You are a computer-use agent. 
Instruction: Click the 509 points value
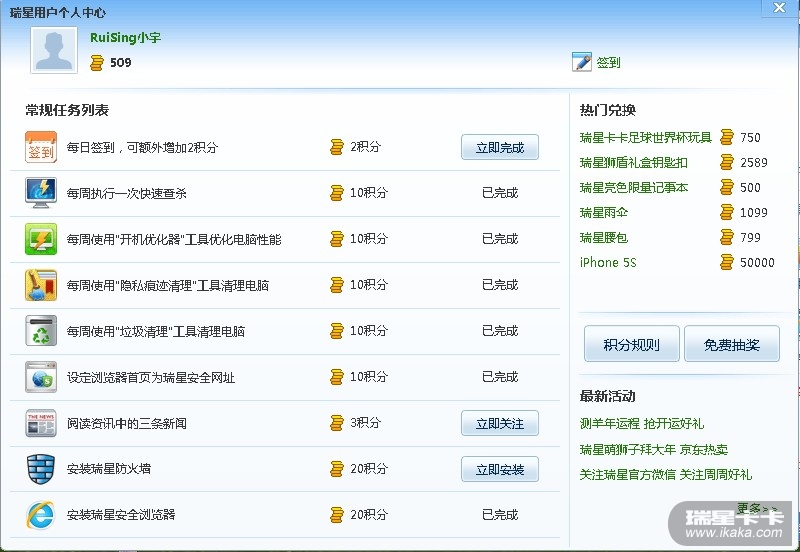tap(120, 63)
